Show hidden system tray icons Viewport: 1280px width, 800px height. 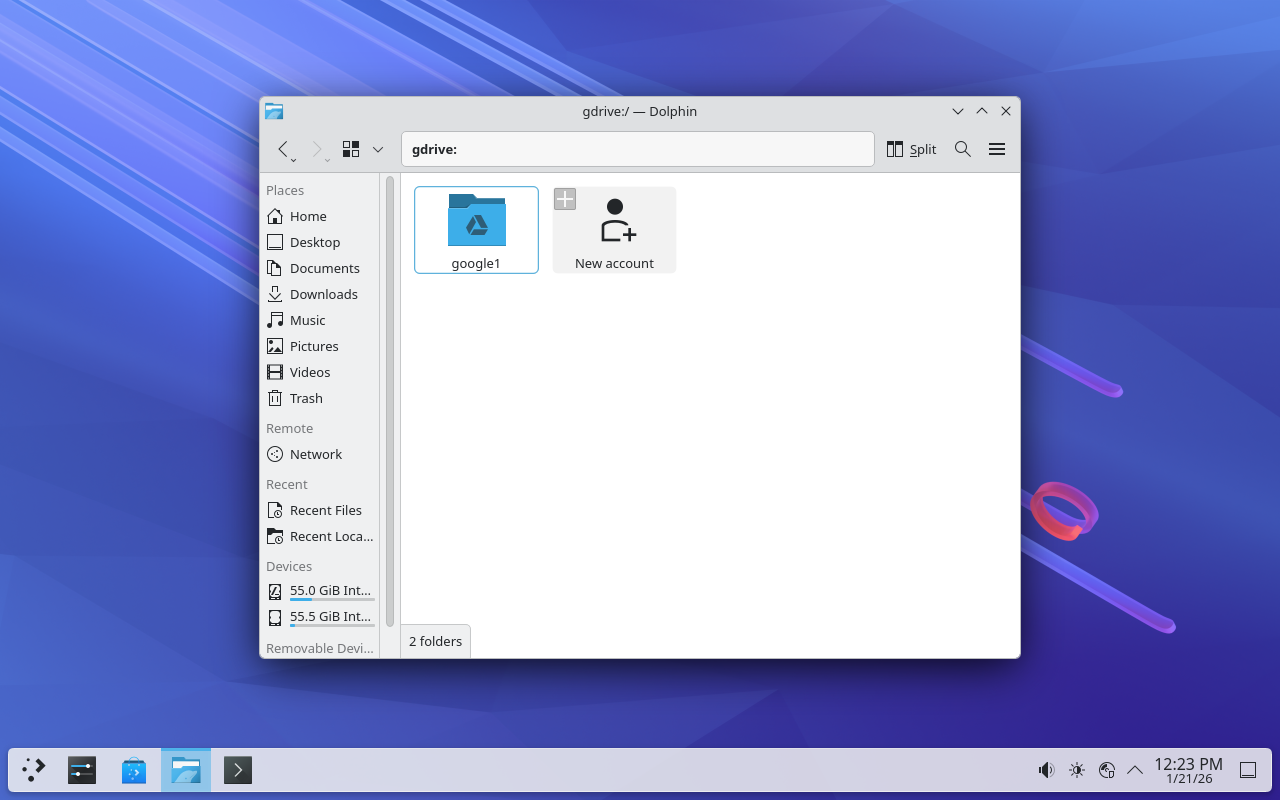click(x=1135, y=770)
